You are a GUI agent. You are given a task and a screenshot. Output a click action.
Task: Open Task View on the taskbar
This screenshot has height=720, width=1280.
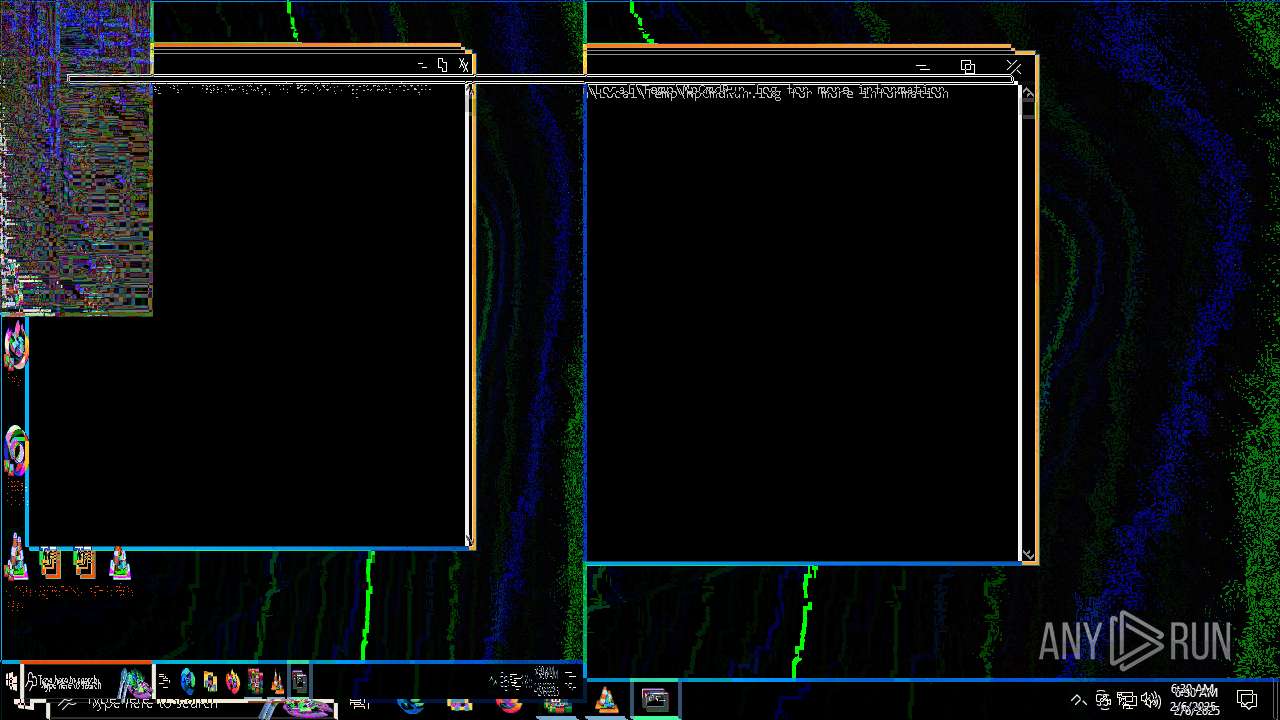pyautogui.click(x=360, y=704)
